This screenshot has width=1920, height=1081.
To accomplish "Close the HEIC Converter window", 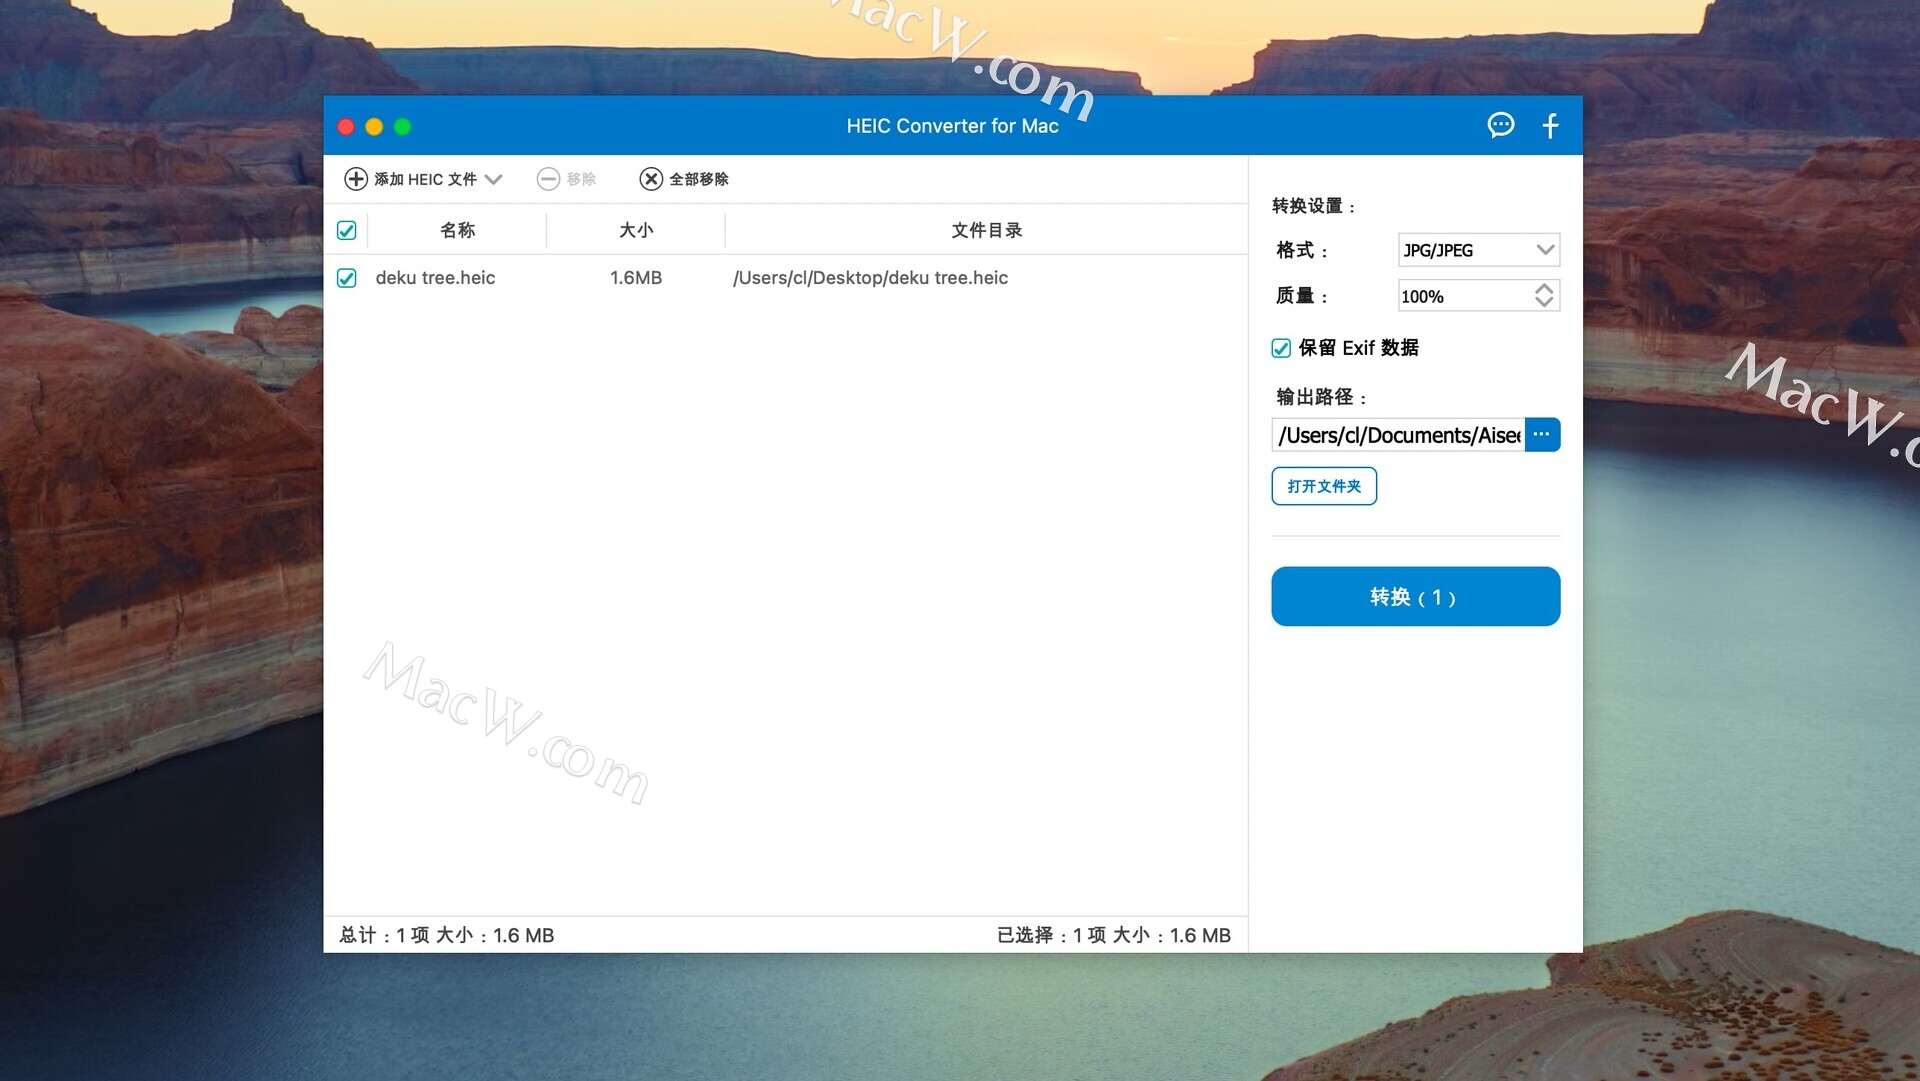I will point(346,127).
